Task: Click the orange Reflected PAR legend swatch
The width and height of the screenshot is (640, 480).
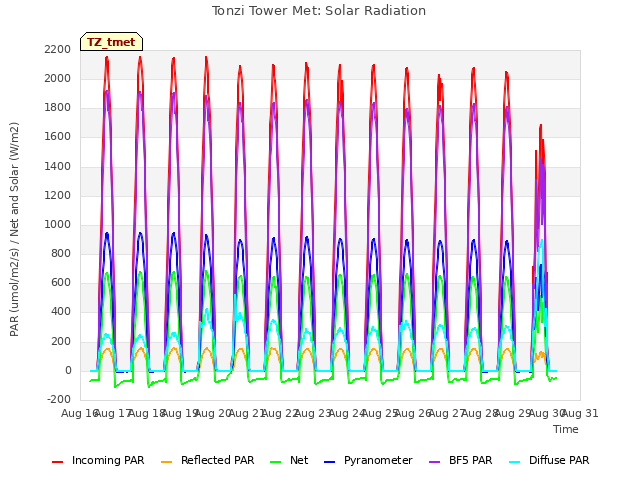Action: pyautogui.click(x=167, y=462)
